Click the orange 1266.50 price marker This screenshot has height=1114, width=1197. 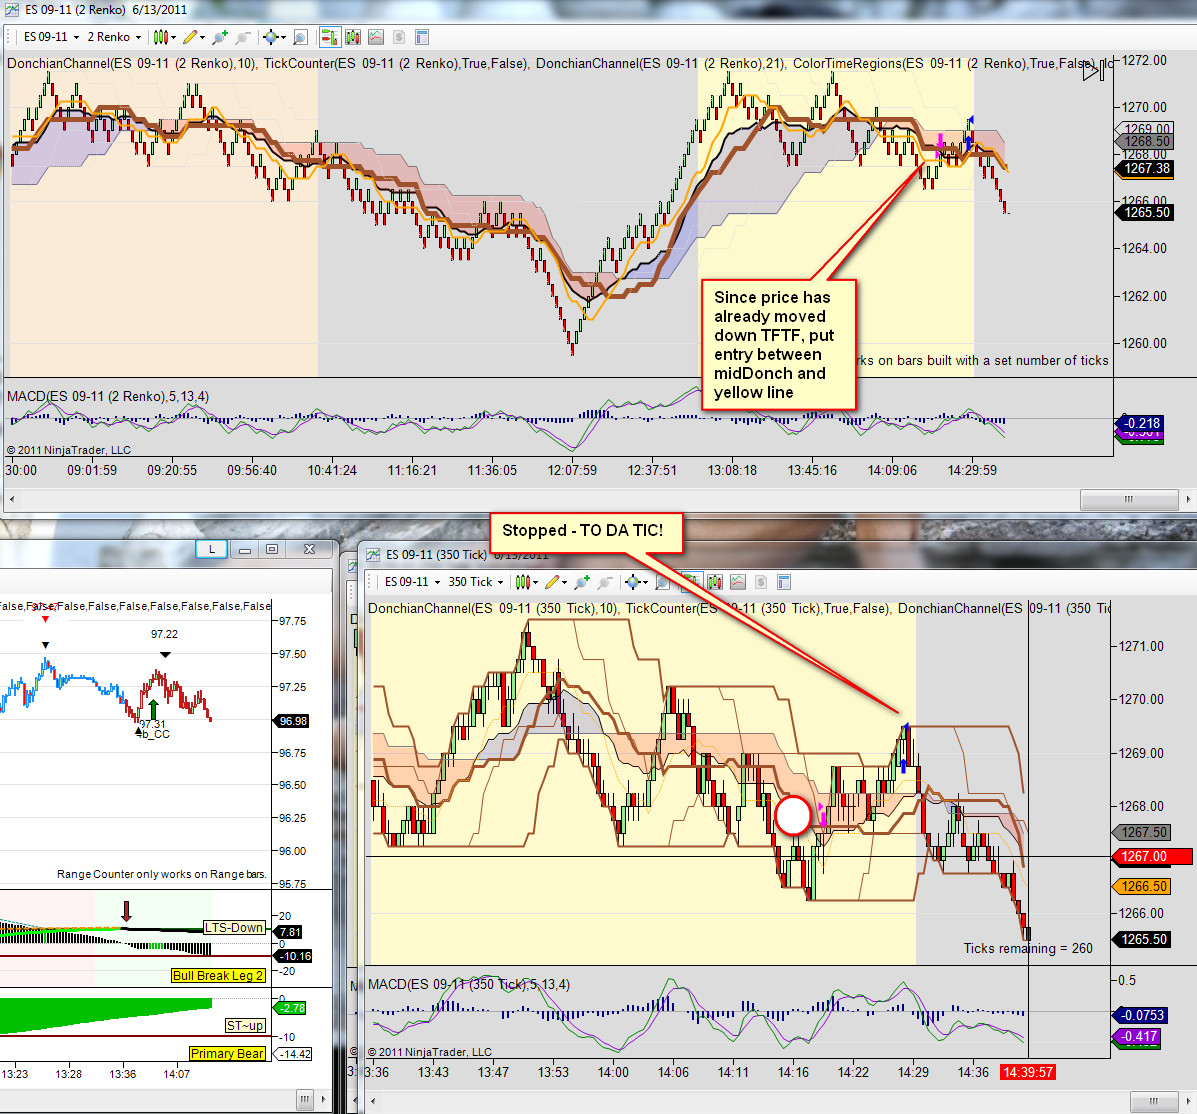pos(1143,886)
